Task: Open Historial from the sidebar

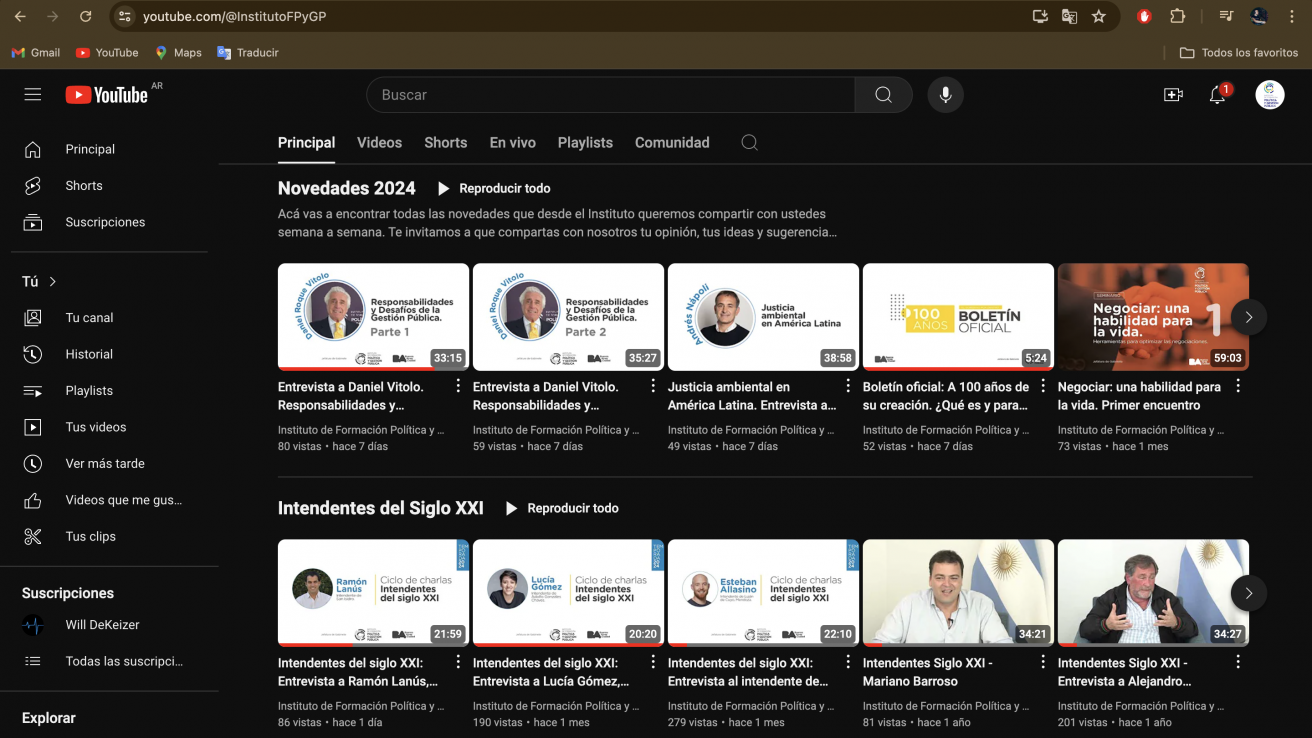Action: click(x=90, y=353)
